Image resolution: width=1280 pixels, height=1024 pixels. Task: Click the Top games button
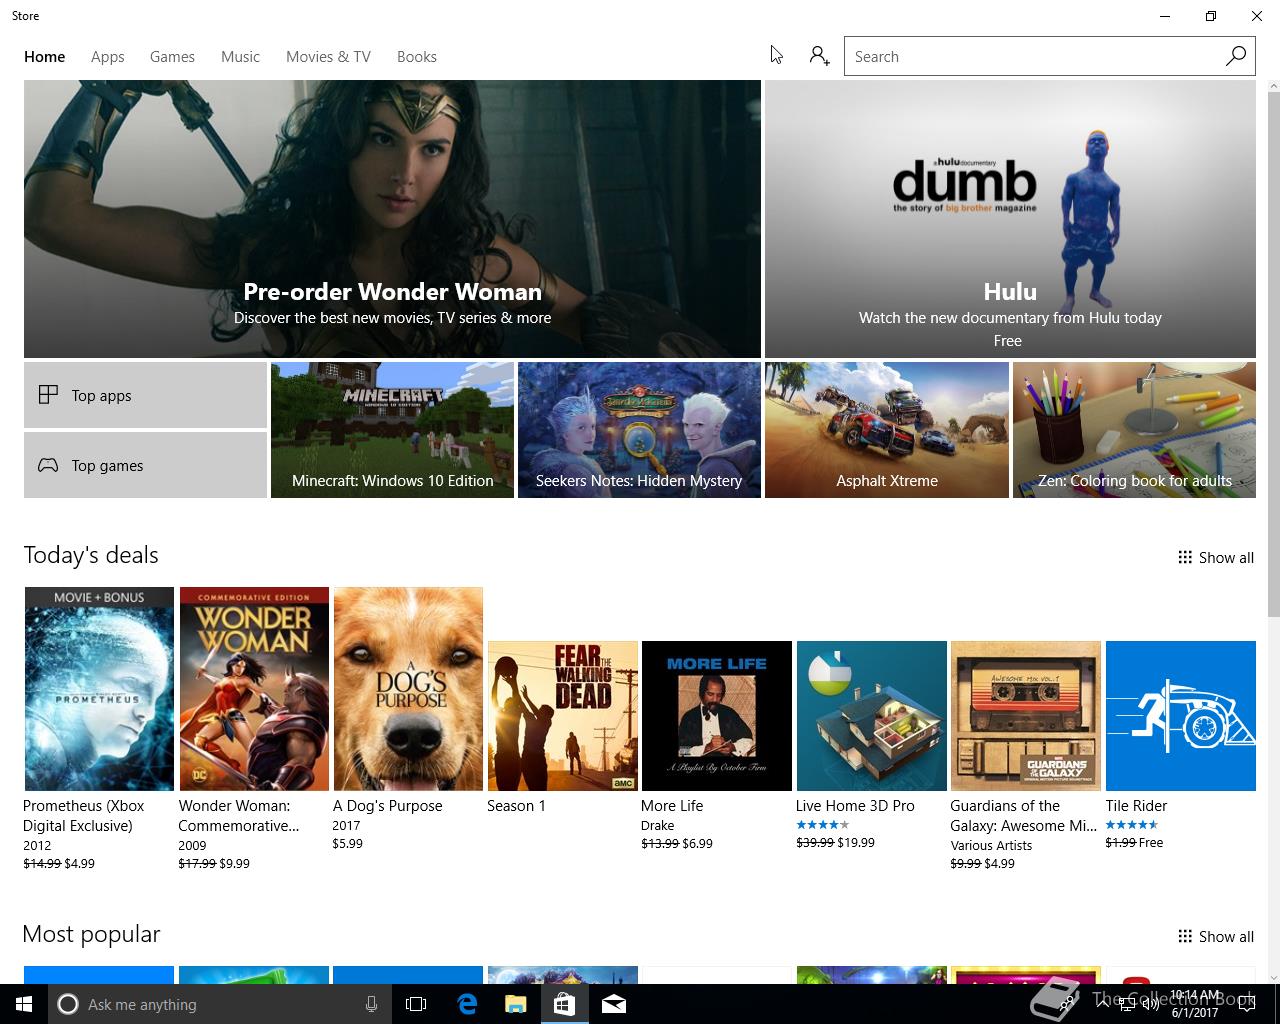pos(145,465)
